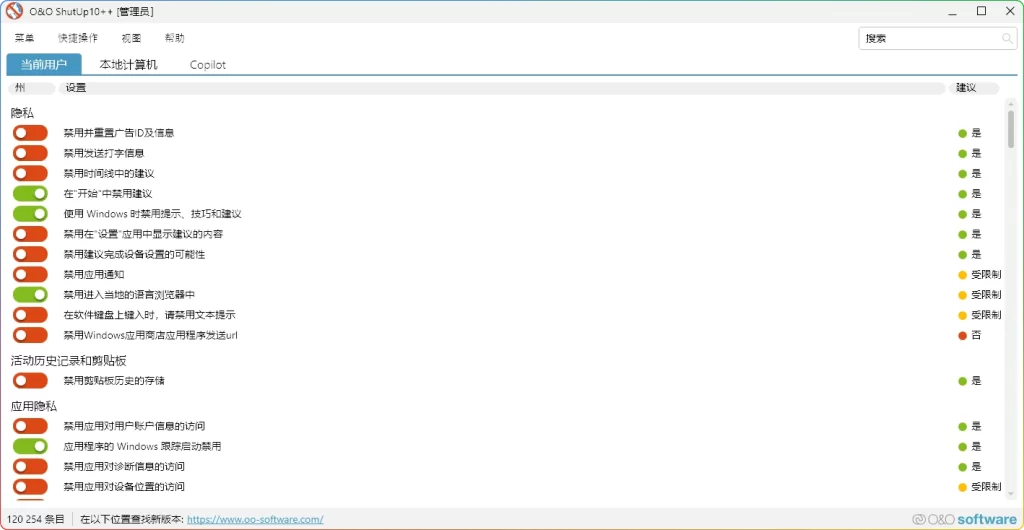This screenshot has width=1024, height=530.
Task: Switch to the Copilot tab
Action: click(208, 65)
